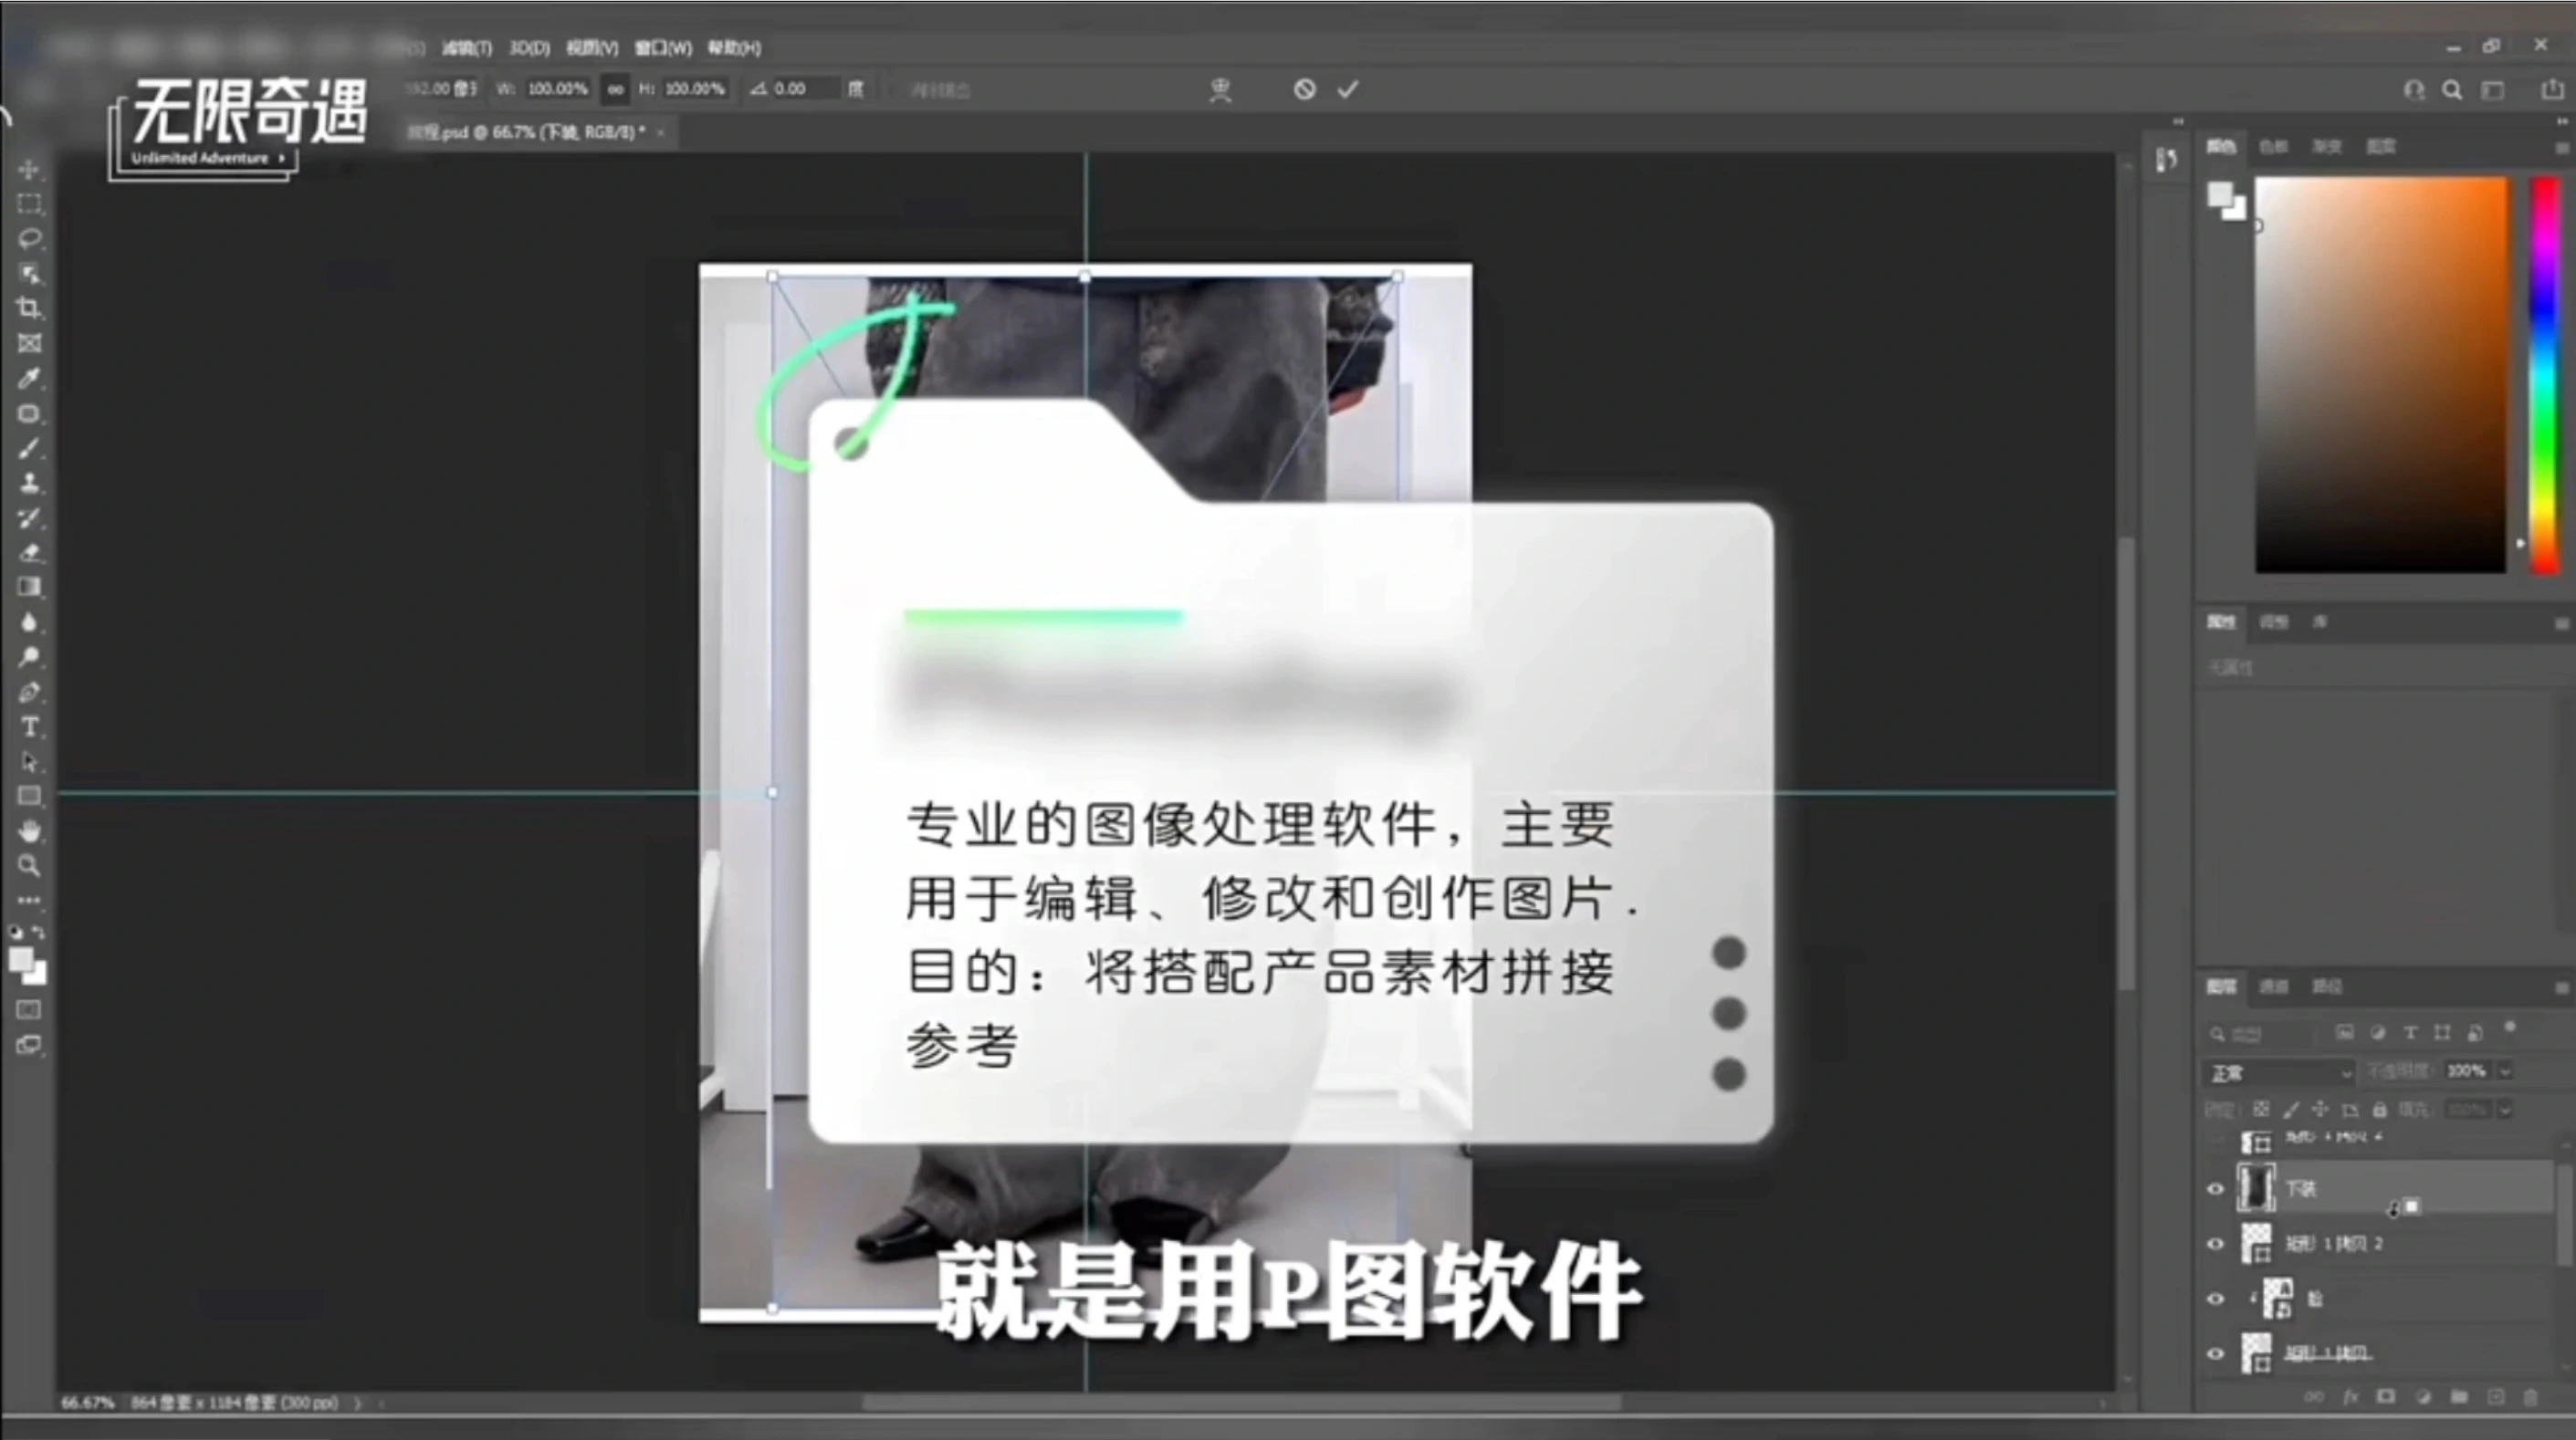The height and width of the screenshot is (1440, 2576).
Task: Commit the transform with the checkmark button
Action: 1348,89
